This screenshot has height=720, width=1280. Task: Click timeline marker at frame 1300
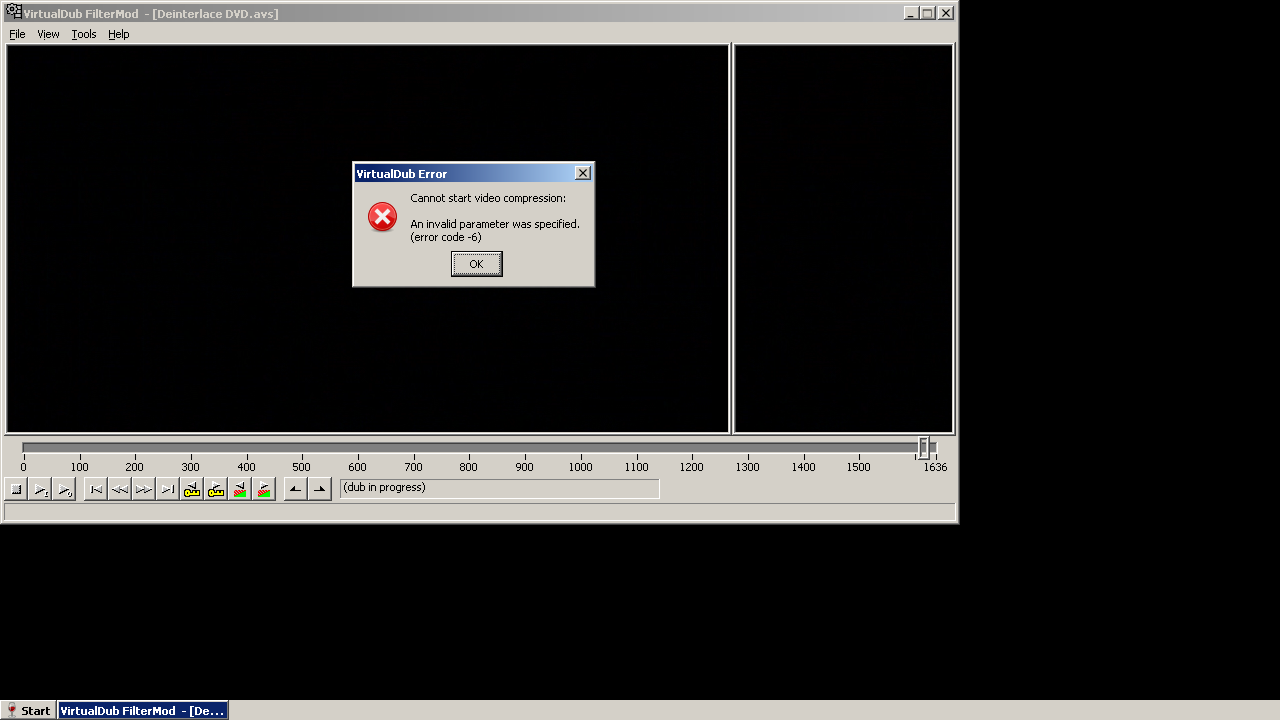click(747, 467)
